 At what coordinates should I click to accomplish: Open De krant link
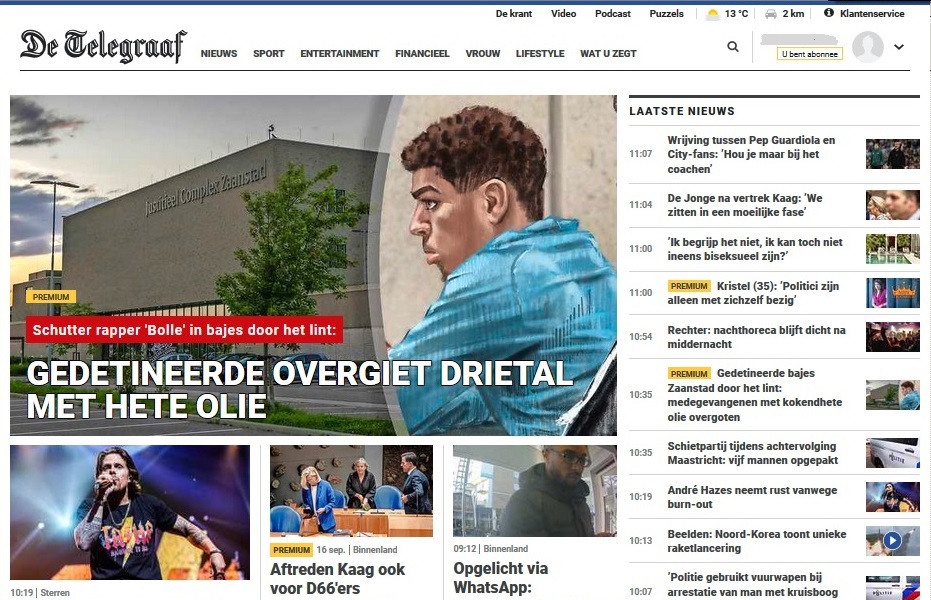pyautogui.click(x=514, y=14)
